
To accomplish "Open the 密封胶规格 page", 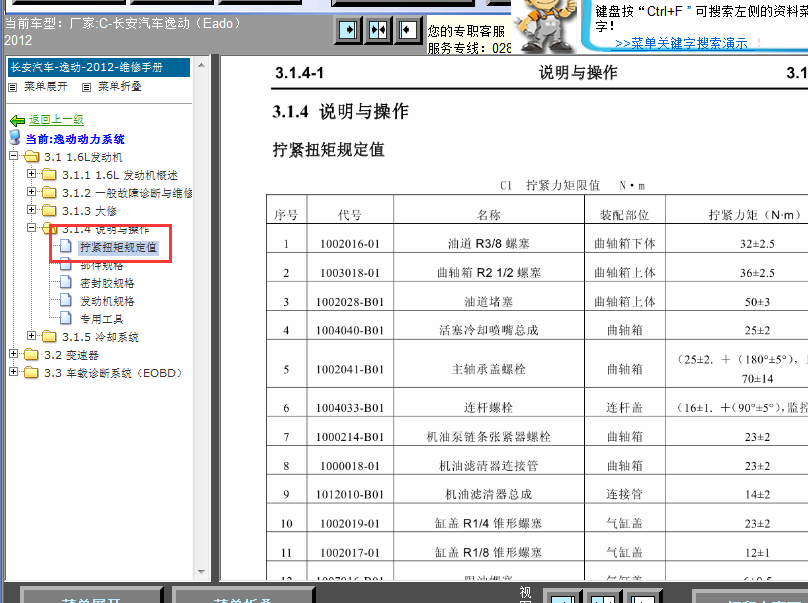I will [x=107, y=283].
